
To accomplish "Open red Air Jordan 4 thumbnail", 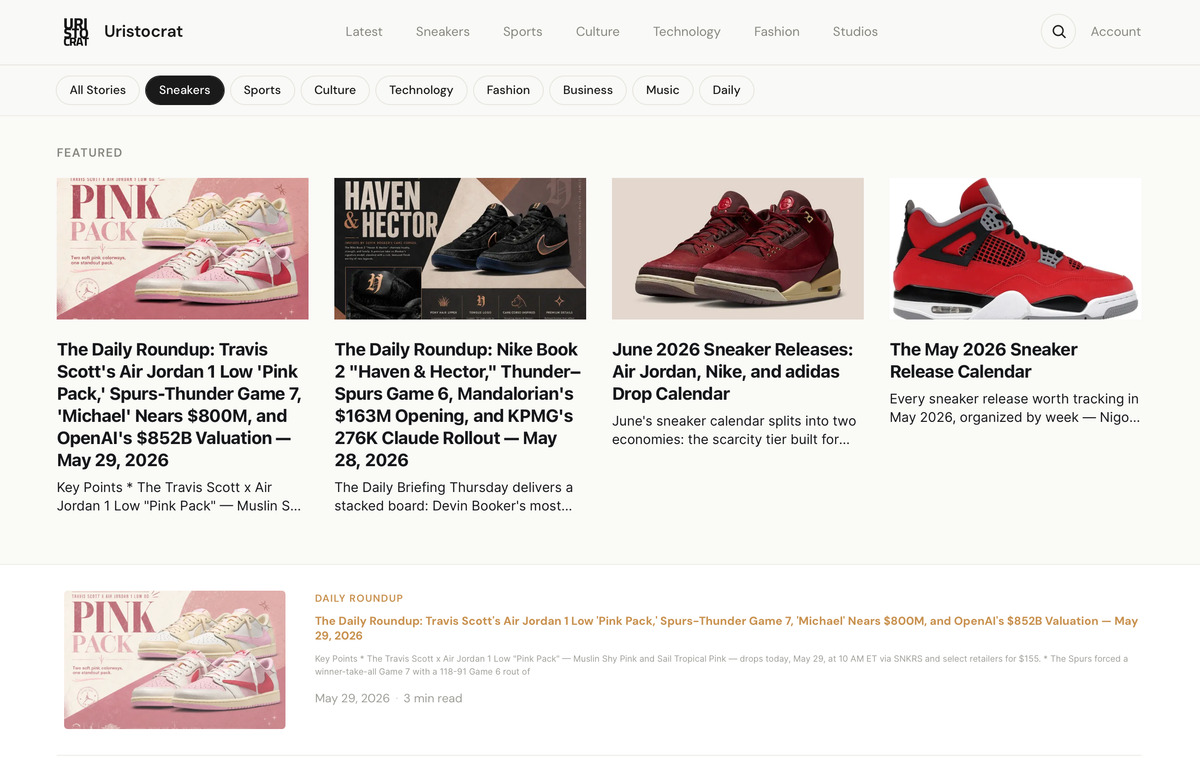I will coord(1015,249).
